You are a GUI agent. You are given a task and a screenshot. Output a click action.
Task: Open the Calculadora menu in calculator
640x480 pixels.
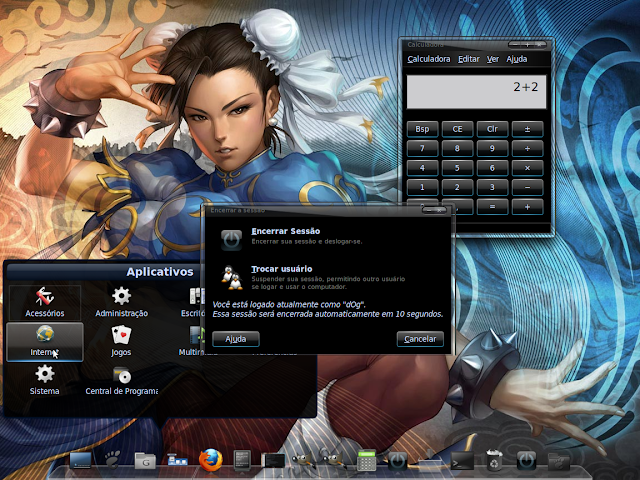point(429,59)
